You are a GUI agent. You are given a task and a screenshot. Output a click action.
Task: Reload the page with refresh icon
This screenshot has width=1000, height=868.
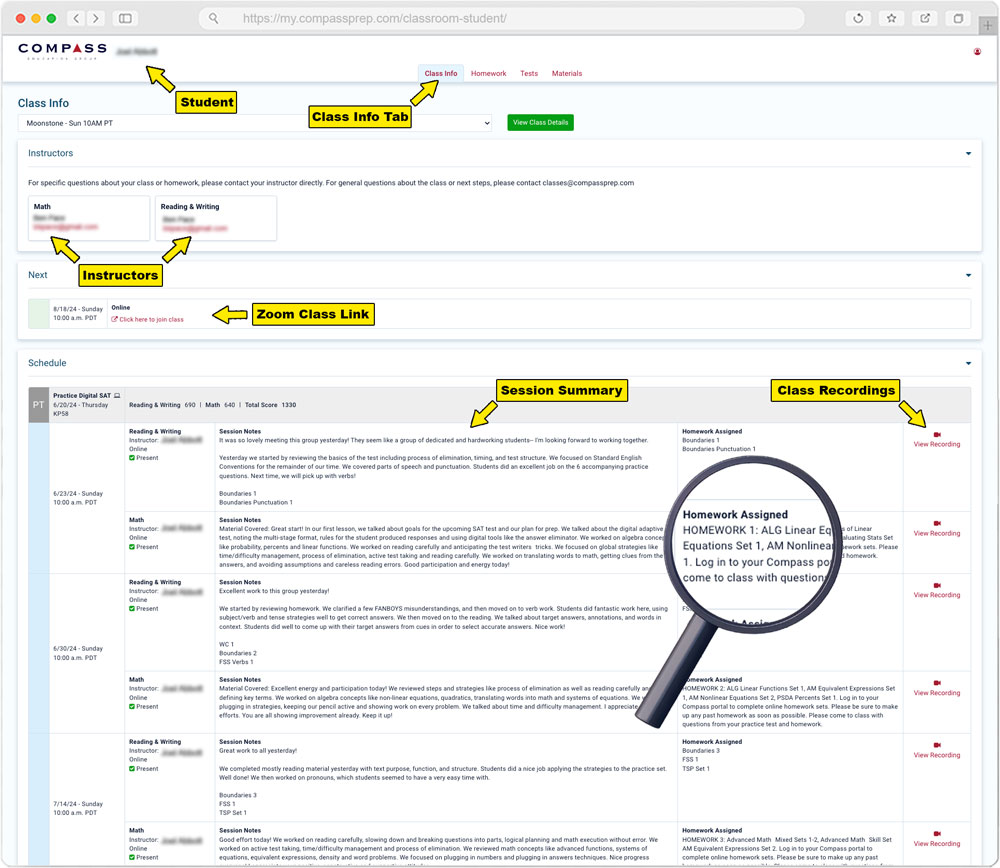point(858,18)
